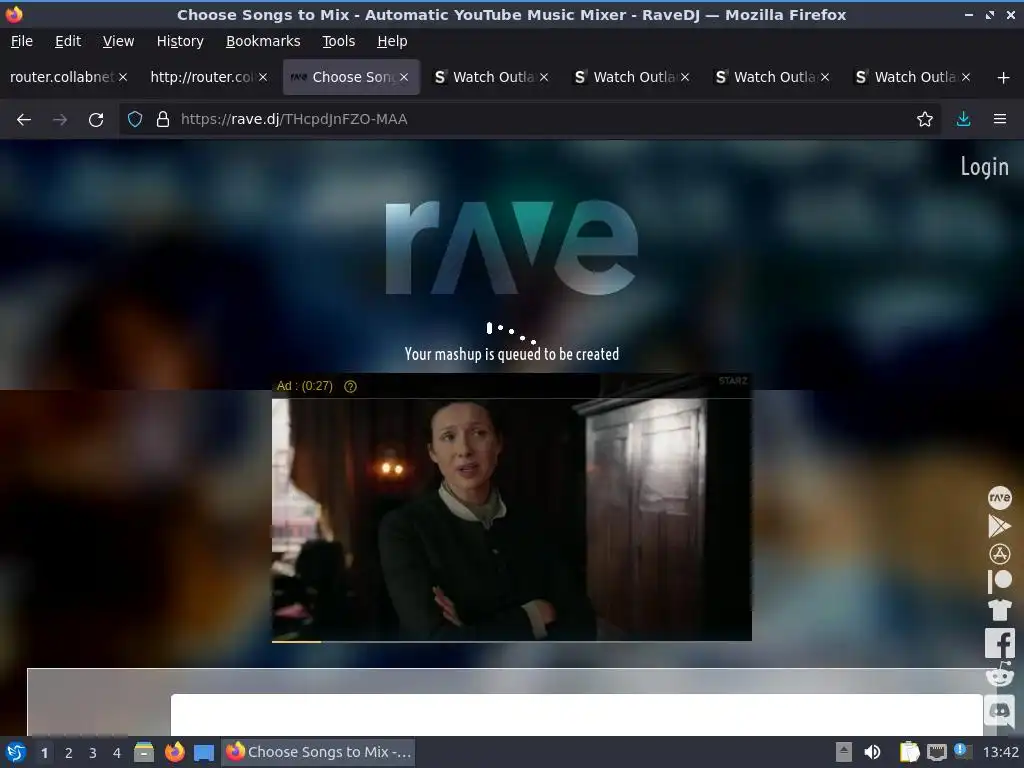Switch to workspace 3
The image size is (1024, 768).
[93, 753]
